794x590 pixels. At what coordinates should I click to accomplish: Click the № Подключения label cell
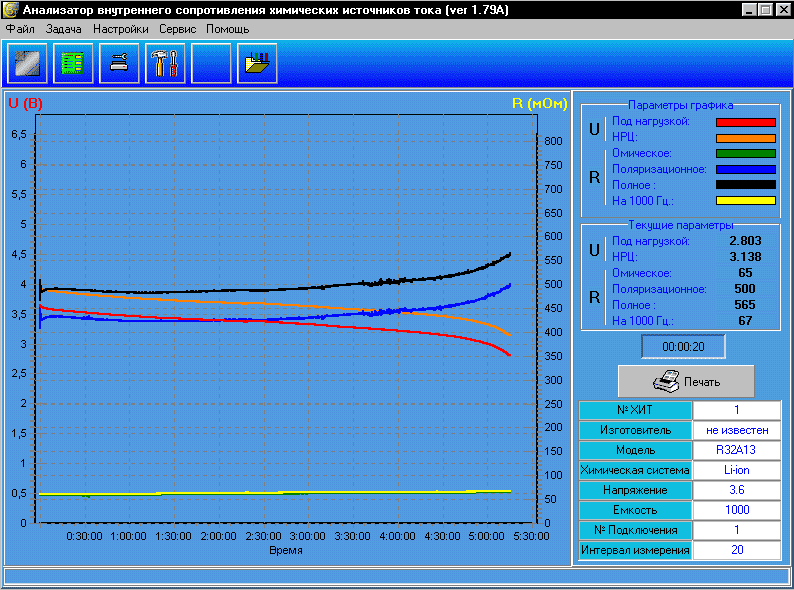[x=635, y=530]
